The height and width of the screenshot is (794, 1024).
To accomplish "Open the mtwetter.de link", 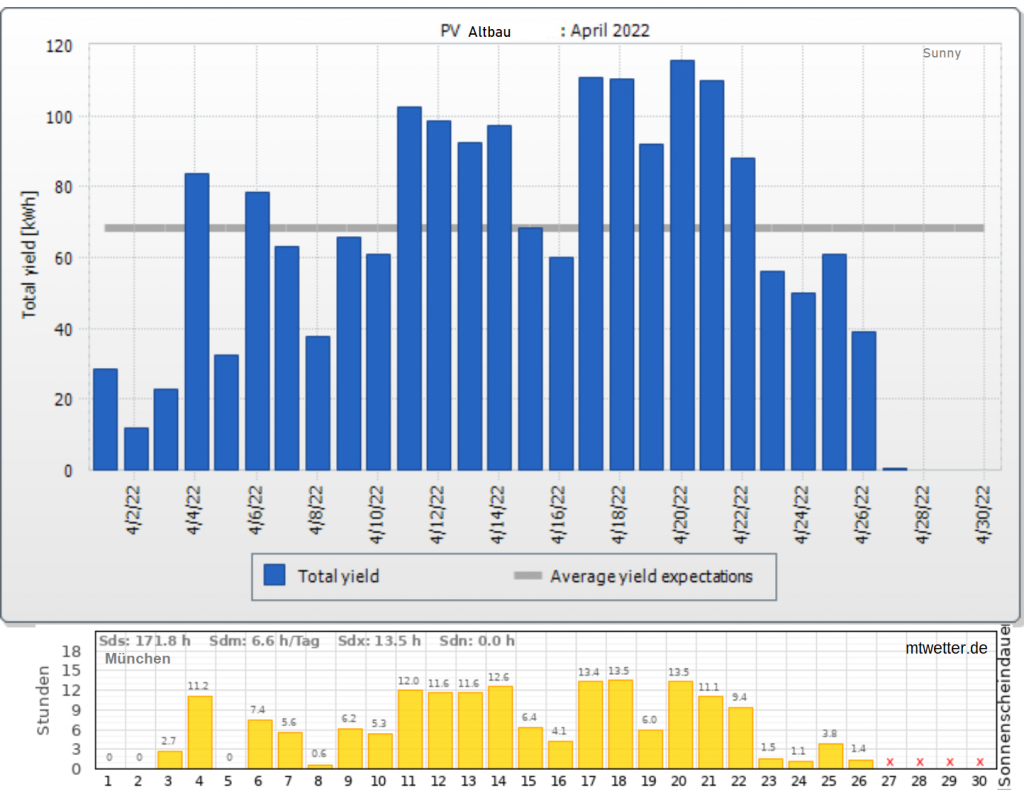I will point(944,648).
